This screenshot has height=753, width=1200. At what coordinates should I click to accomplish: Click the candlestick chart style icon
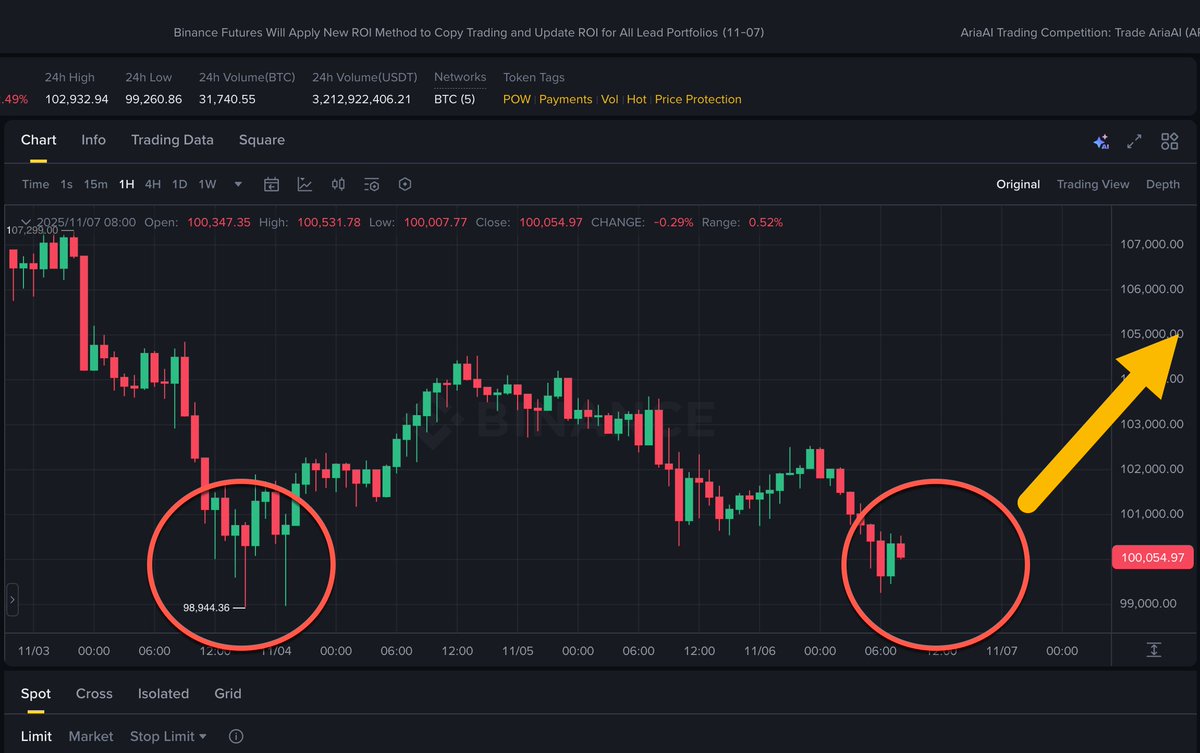(x=338, y=184)
